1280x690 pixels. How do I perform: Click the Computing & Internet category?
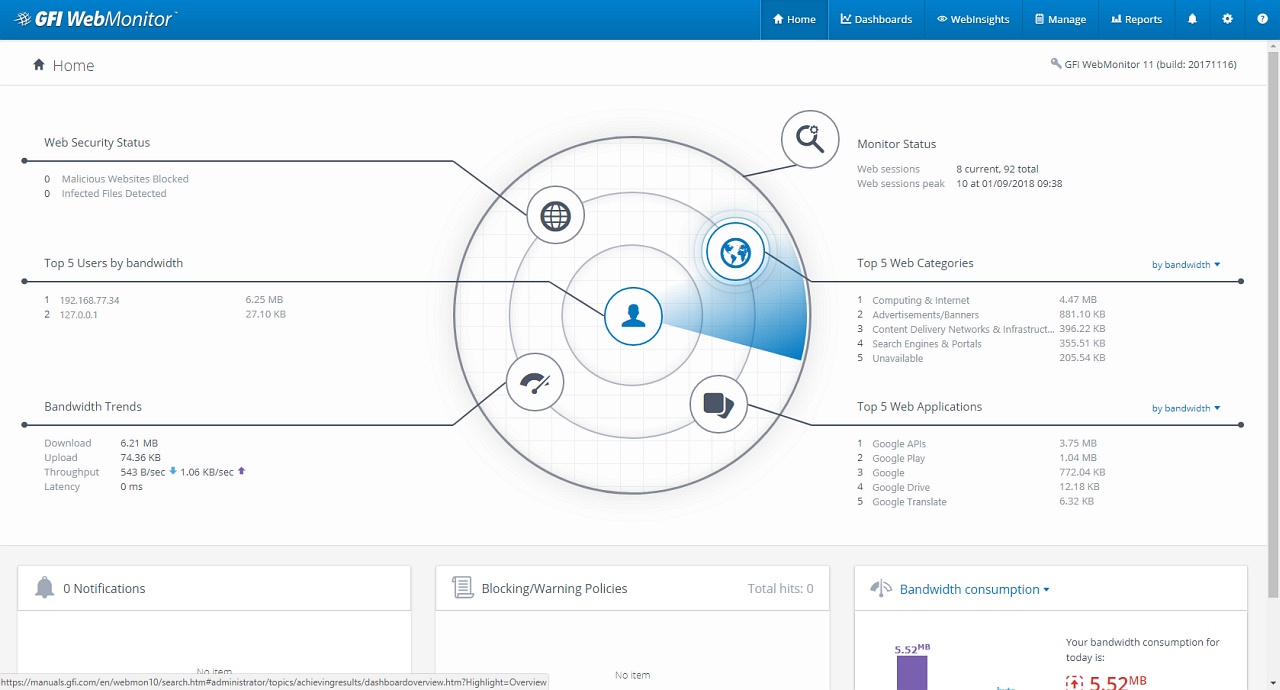click(x=921, y=300)
